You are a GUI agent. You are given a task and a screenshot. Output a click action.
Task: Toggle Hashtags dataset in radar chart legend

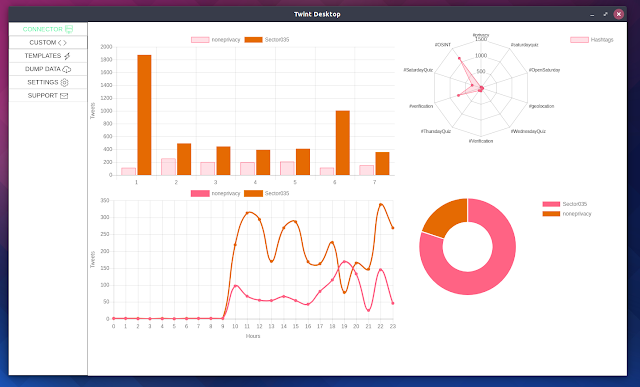(592, 40)
